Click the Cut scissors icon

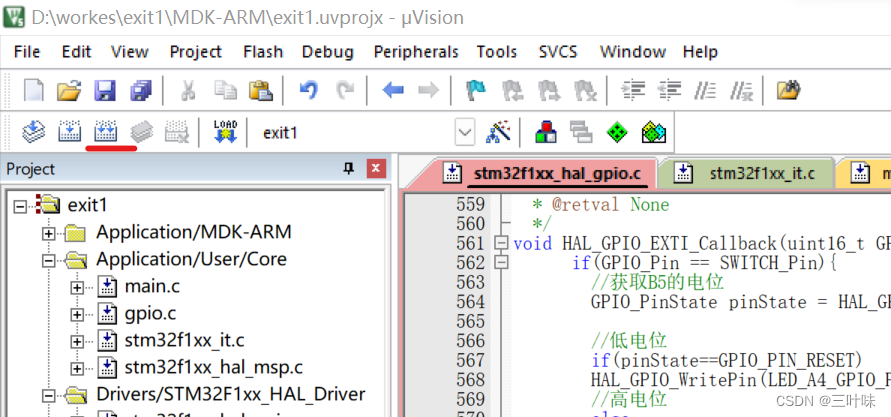[188, 90]
